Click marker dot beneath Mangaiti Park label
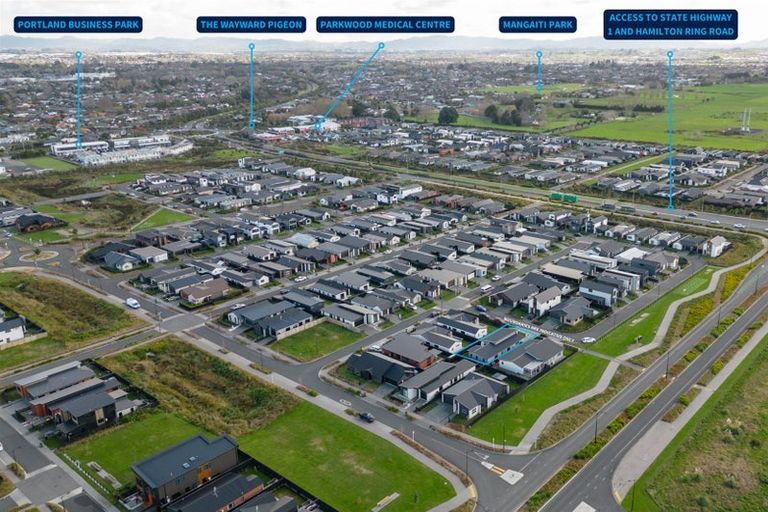 point(538,54)
